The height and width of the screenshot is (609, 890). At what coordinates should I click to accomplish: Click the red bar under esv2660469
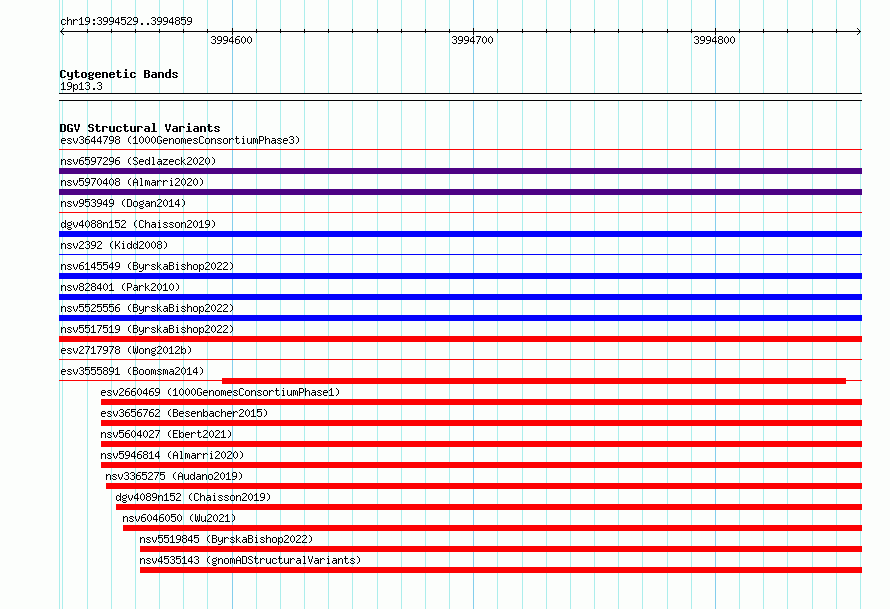(x=481, y=402)
